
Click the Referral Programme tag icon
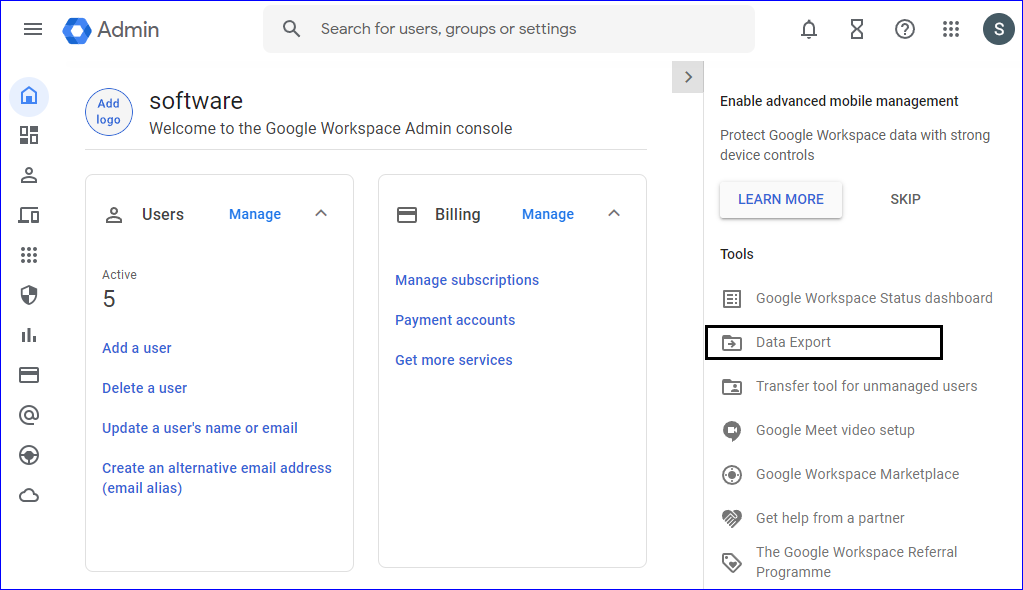coord(732,562)
